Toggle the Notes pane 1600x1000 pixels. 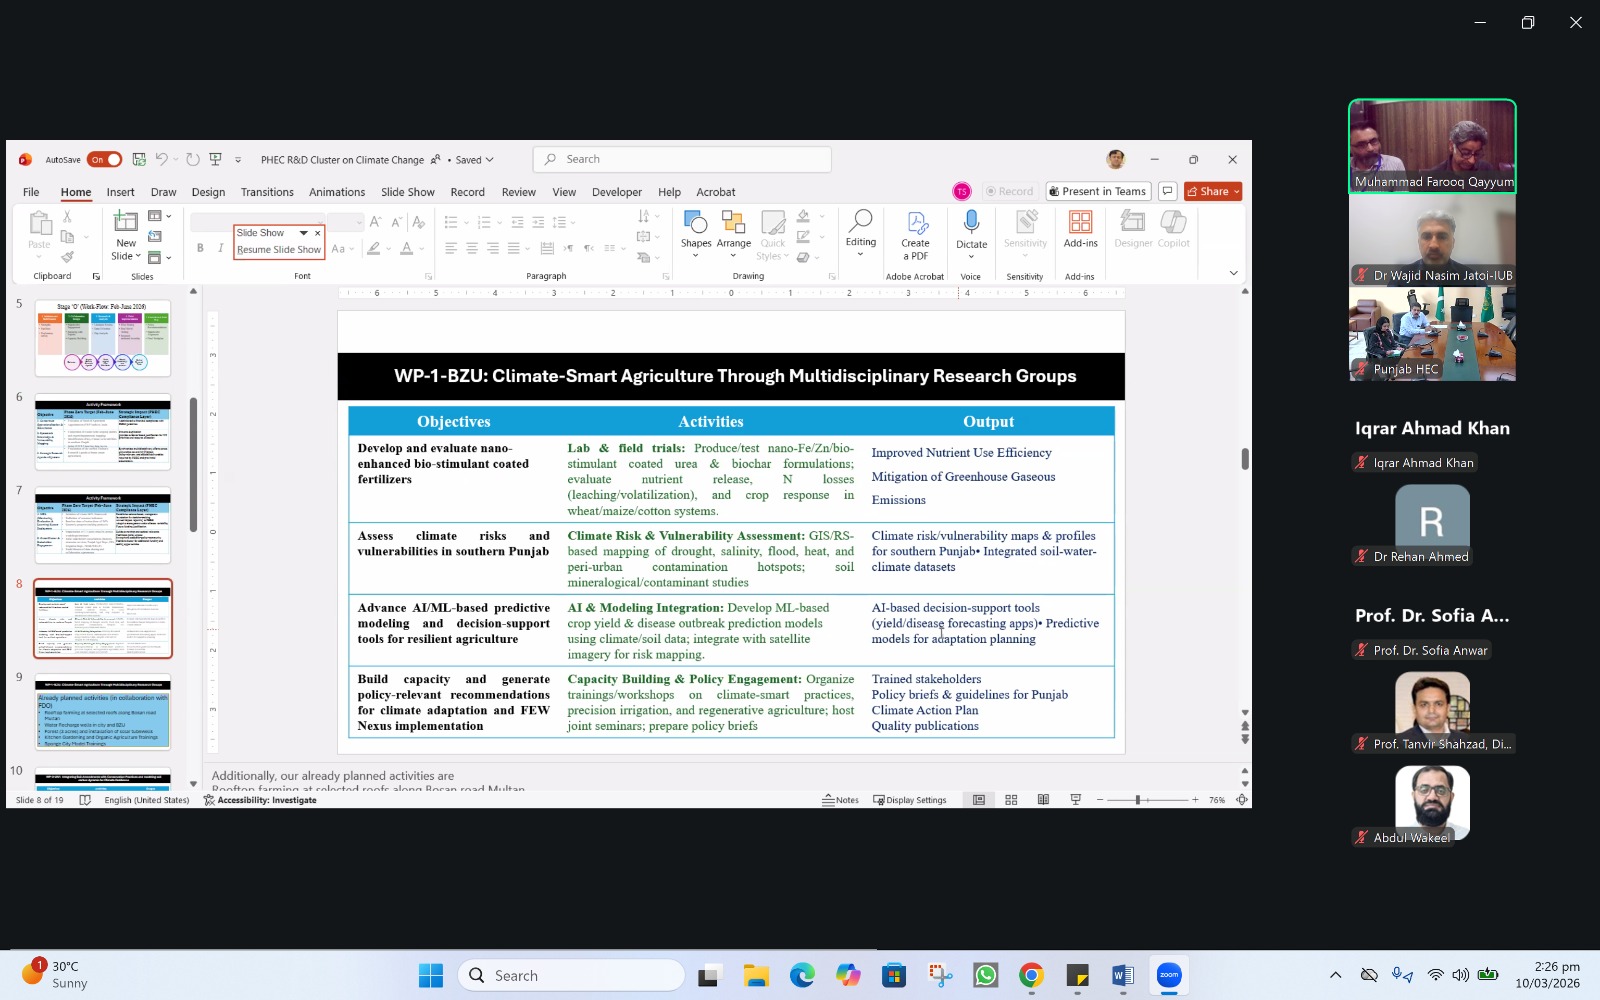tap(841, 800)
